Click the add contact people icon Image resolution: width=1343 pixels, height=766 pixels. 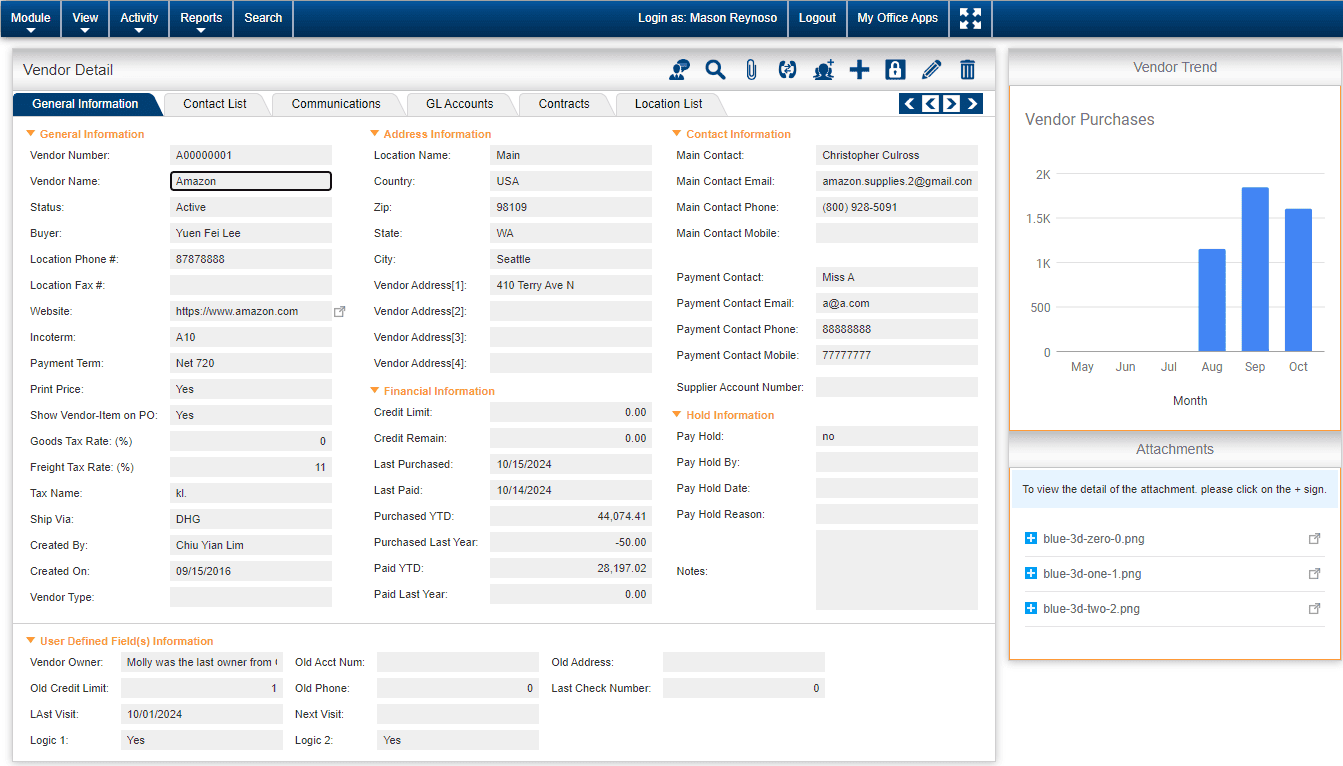[x=823, y=69]
